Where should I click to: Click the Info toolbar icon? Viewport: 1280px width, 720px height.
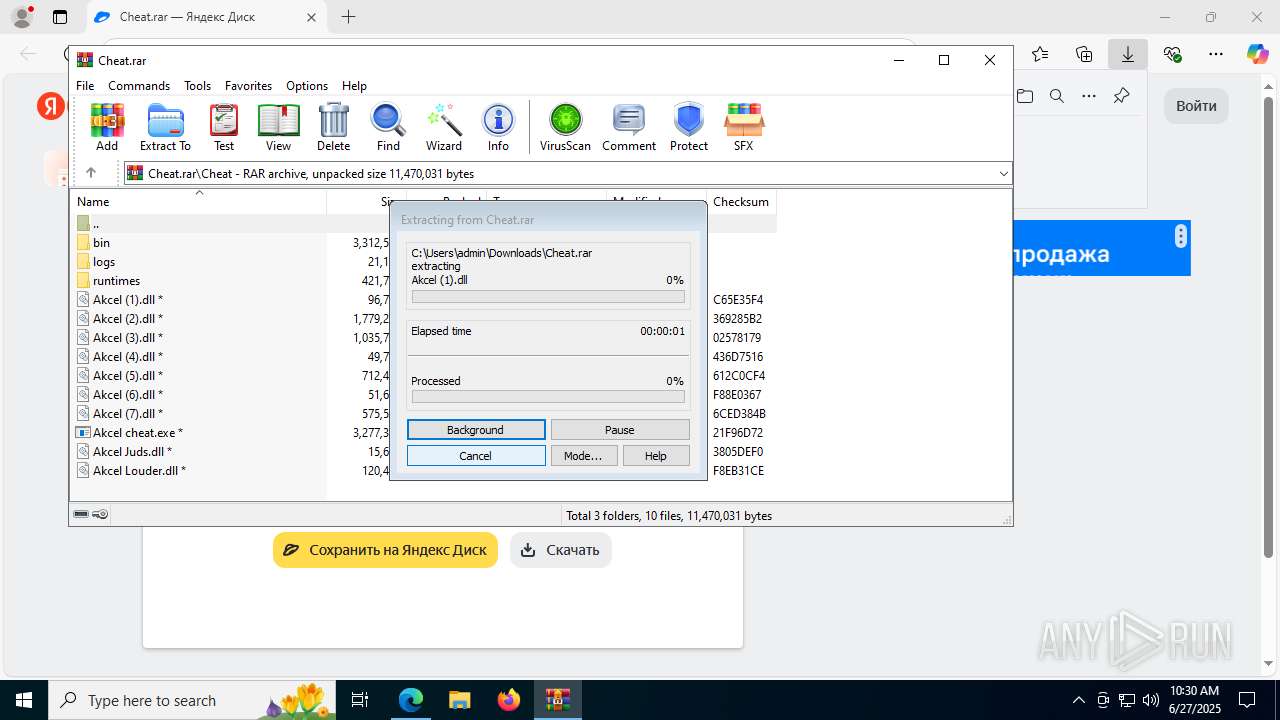point(498,127)
